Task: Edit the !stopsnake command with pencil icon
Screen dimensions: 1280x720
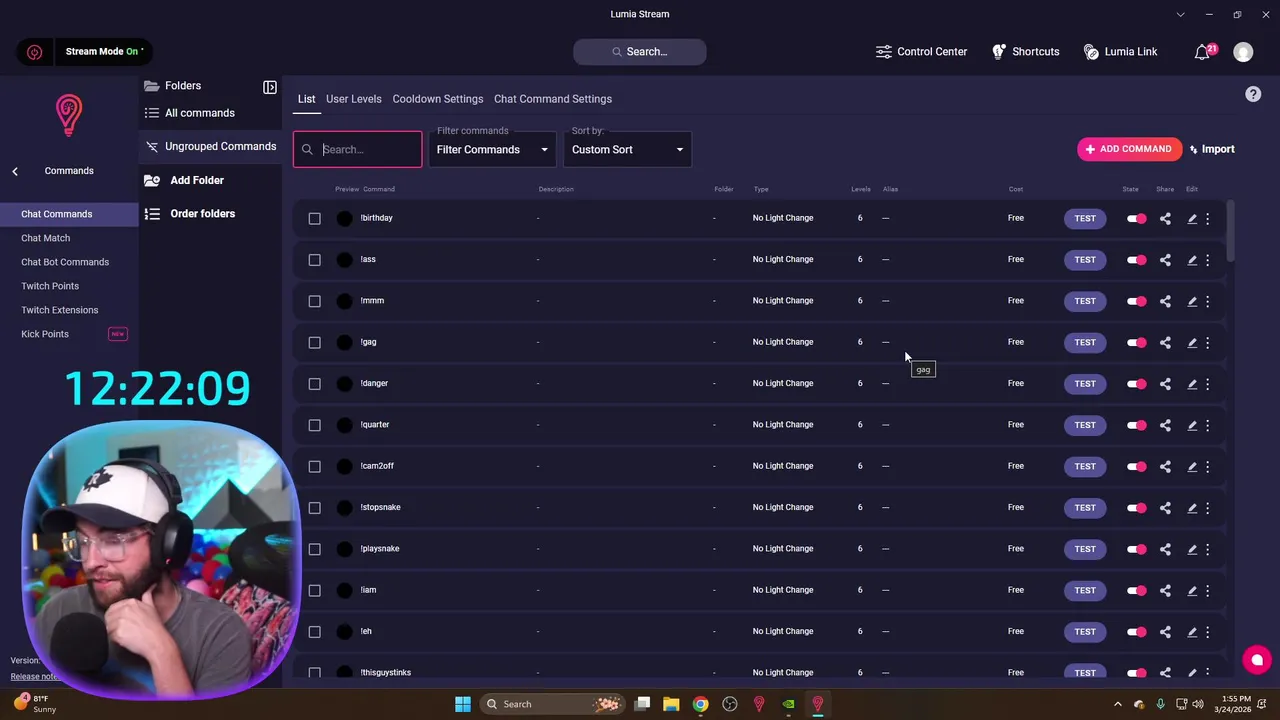Action: (x=1192, y=508)
